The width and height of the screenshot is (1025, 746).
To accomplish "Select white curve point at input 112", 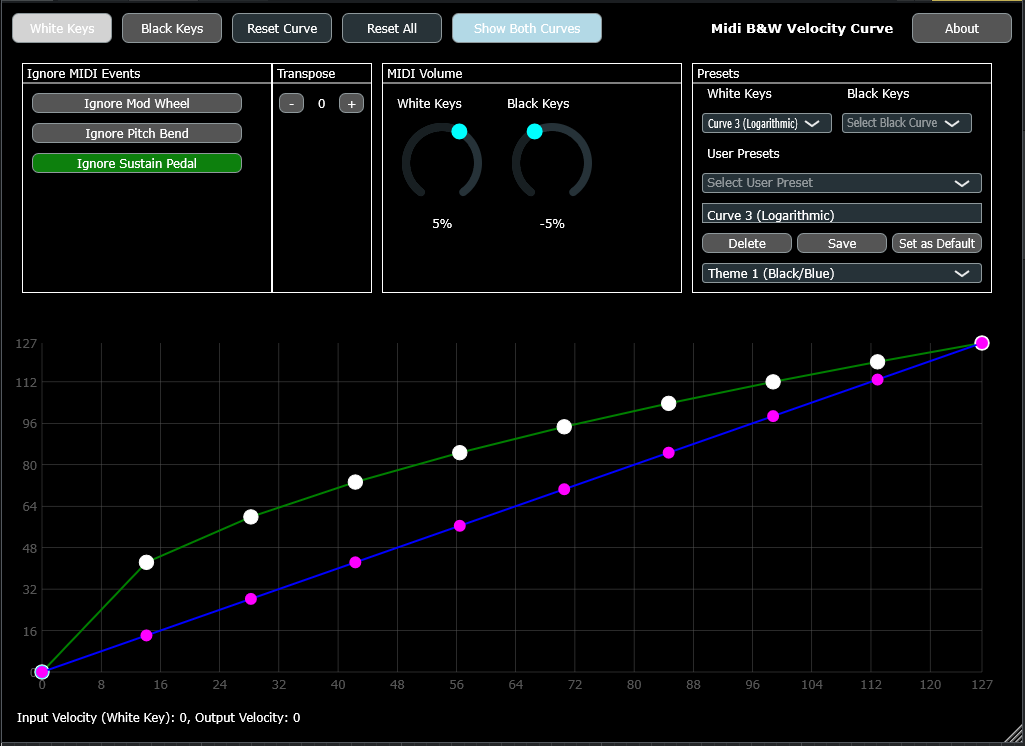I will pos(877,362).
